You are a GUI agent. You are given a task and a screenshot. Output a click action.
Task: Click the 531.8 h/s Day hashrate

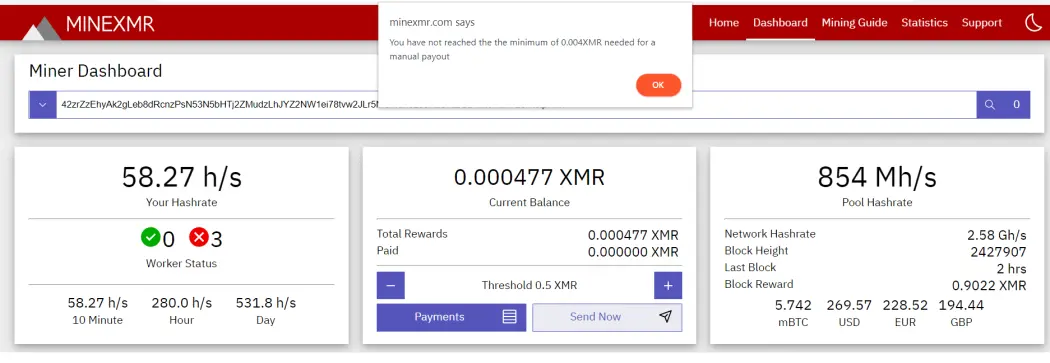[x=266, y=303]
